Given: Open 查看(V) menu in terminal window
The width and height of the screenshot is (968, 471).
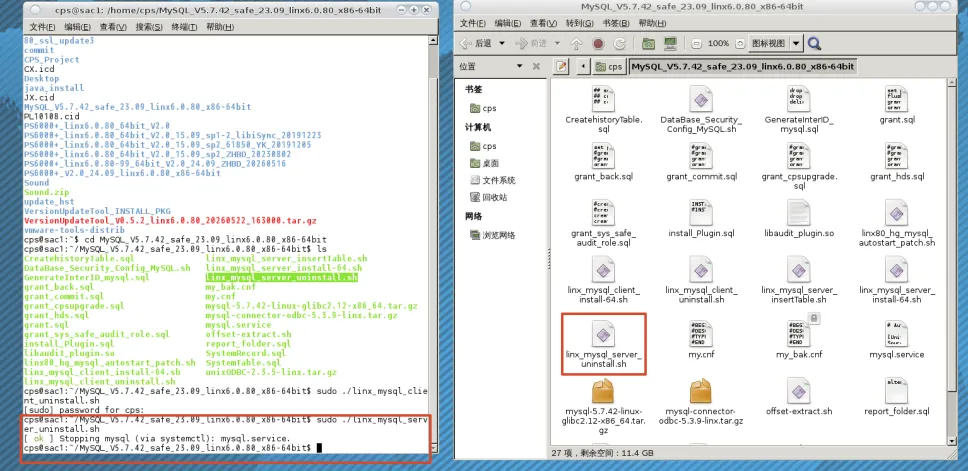Looking at the screenshot, I should pos(113,27).
